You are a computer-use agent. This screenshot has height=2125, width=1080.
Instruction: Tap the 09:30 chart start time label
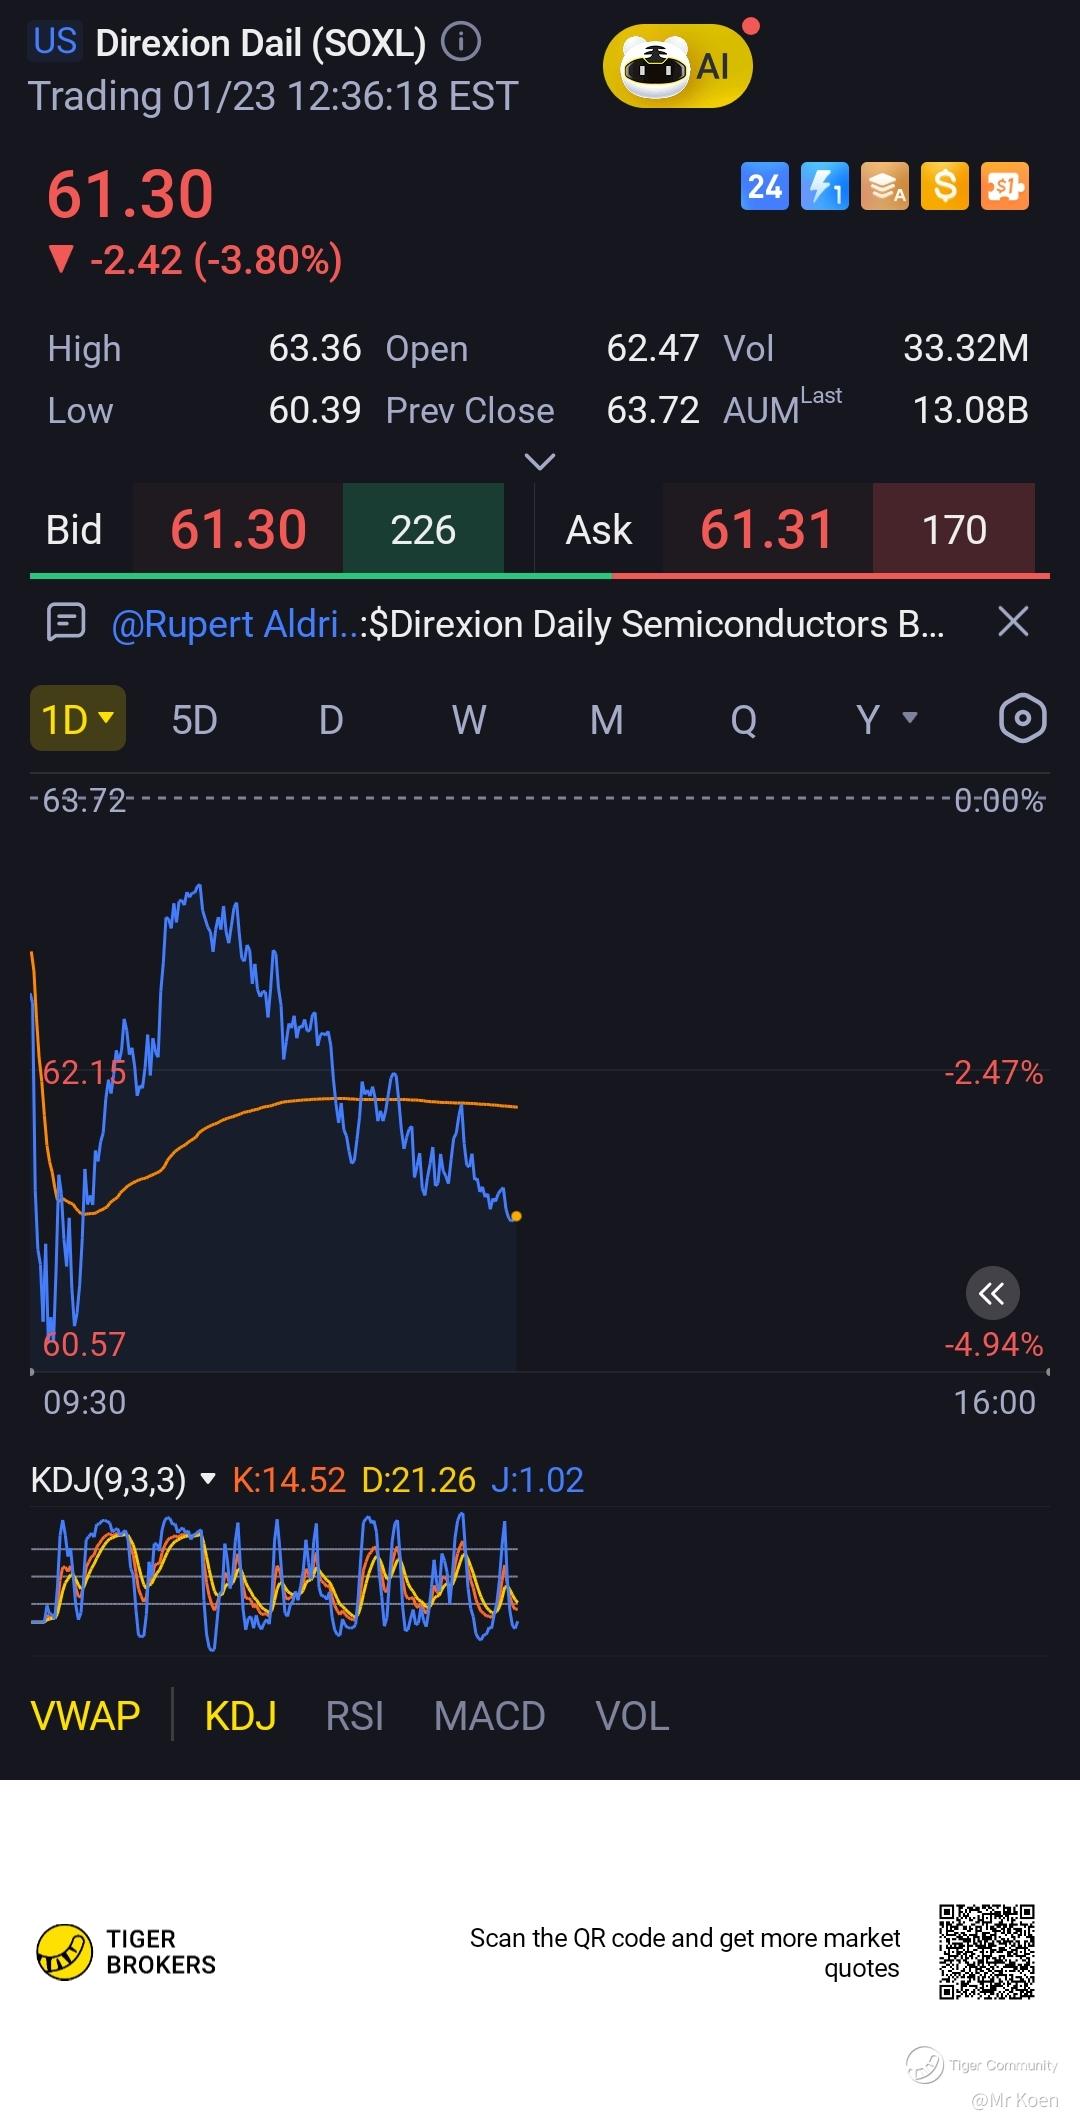85,1402
